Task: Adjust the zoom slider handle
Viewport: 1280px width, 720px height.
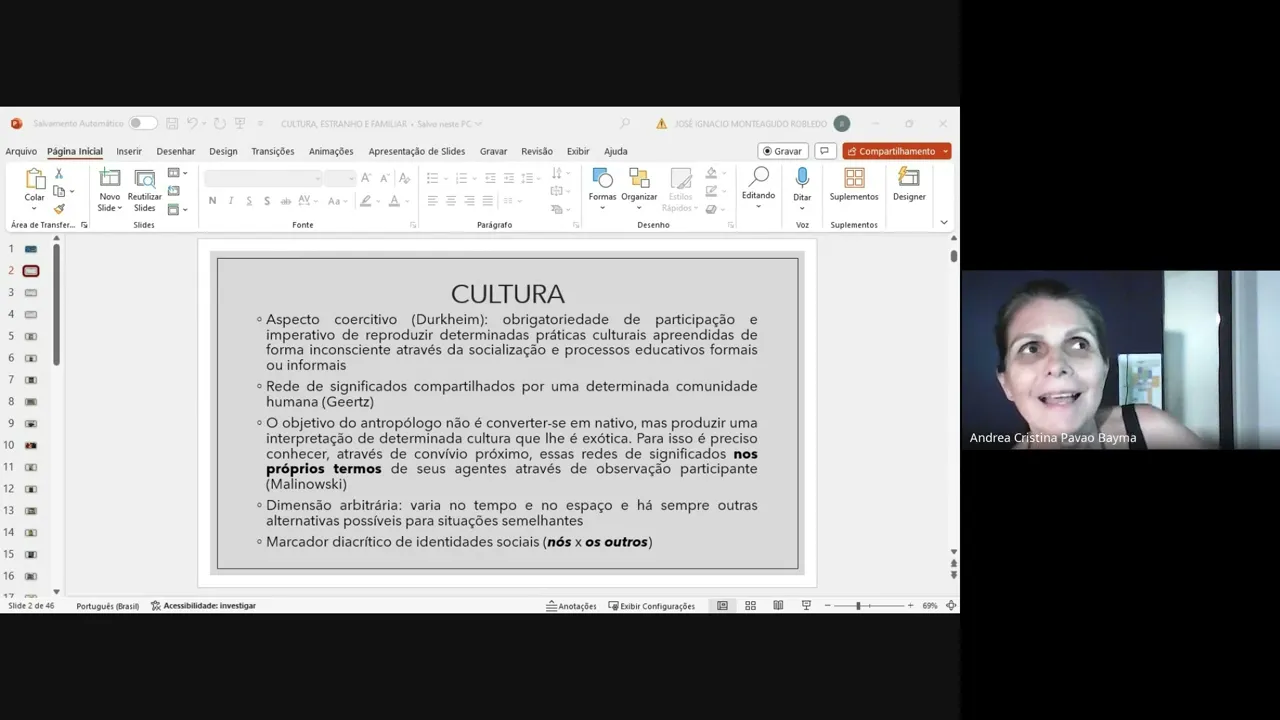Action: pos(858,606)
